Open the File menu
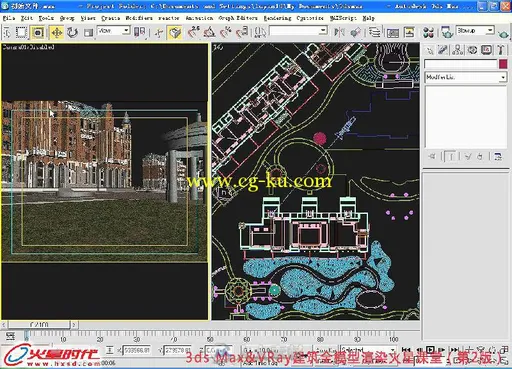 coord(9,18)
